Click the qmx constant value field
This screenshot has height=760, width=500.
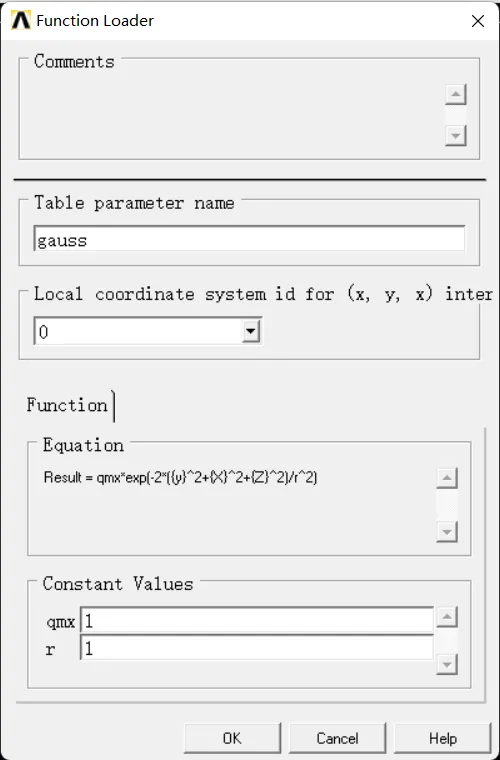coord(257,621)
